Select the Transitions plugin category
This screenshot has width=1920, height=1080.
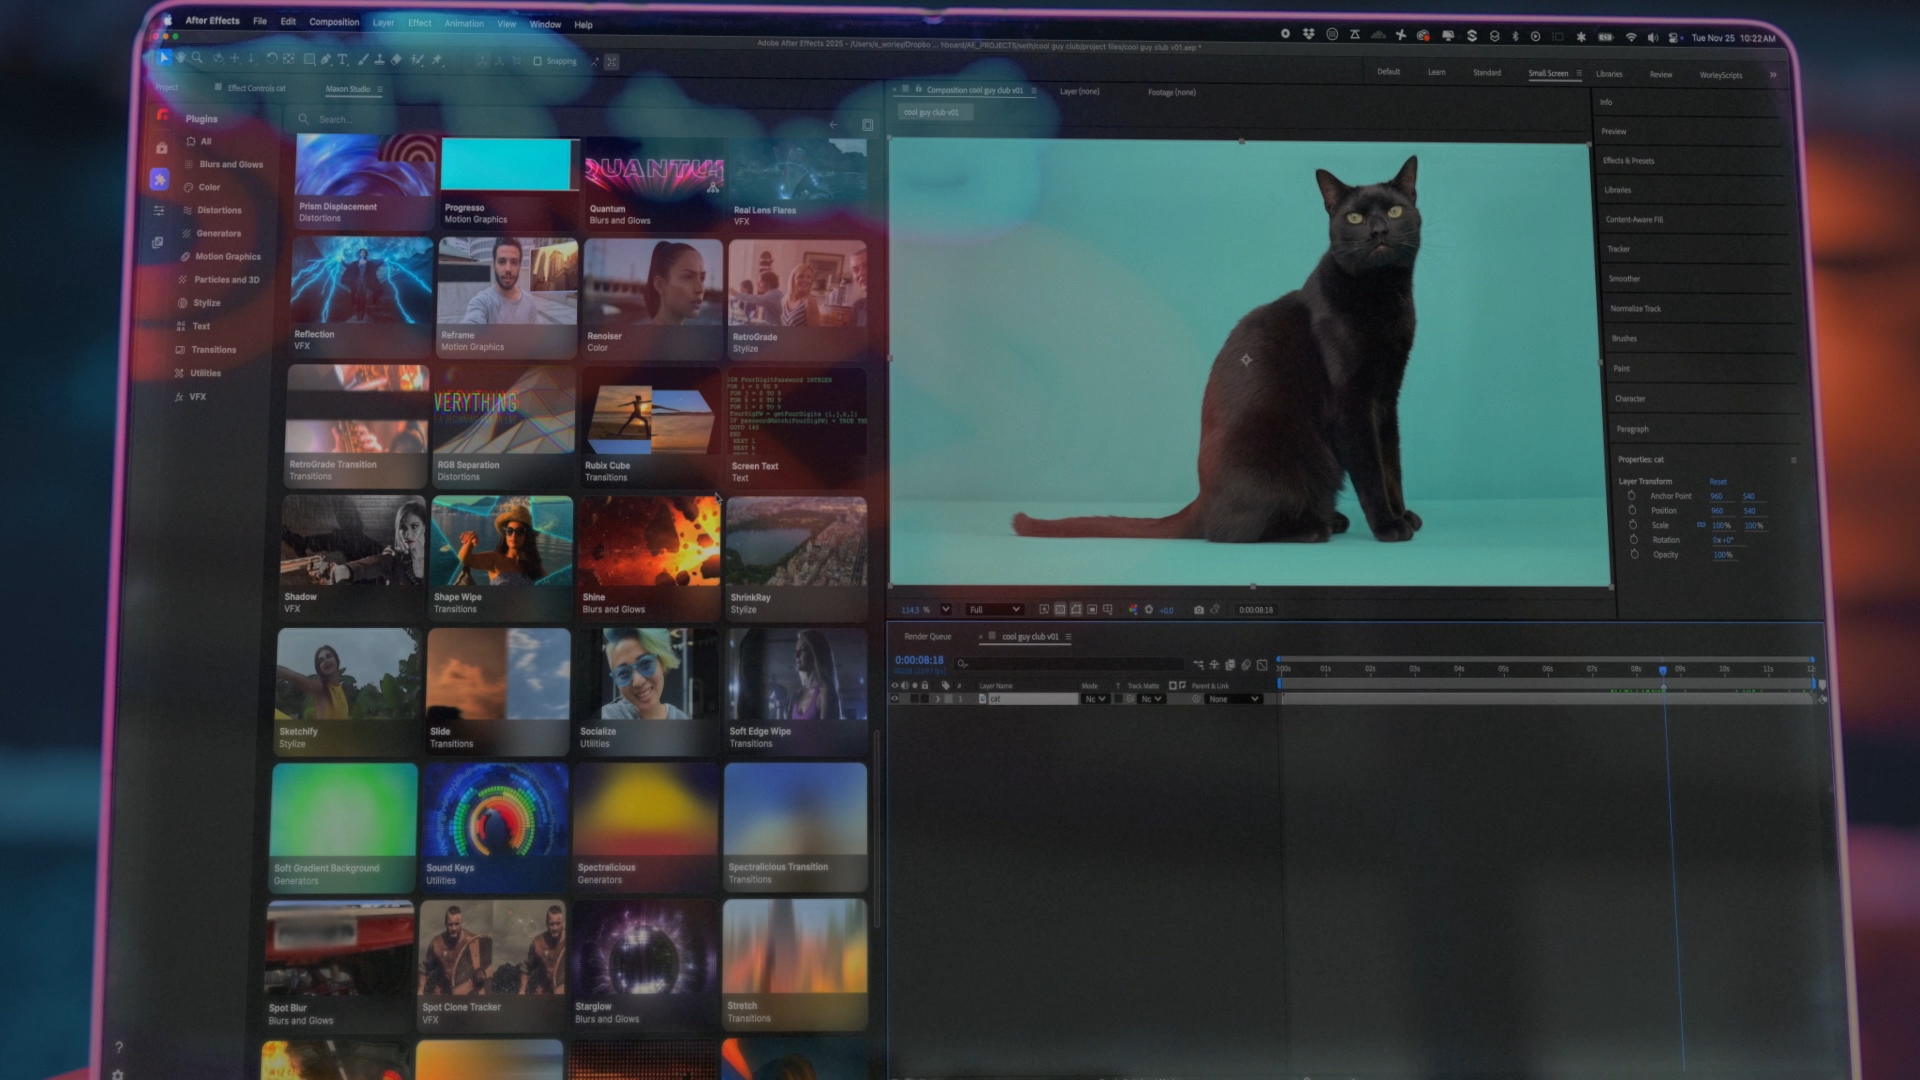pyautogui.click(x=214, y=350)
